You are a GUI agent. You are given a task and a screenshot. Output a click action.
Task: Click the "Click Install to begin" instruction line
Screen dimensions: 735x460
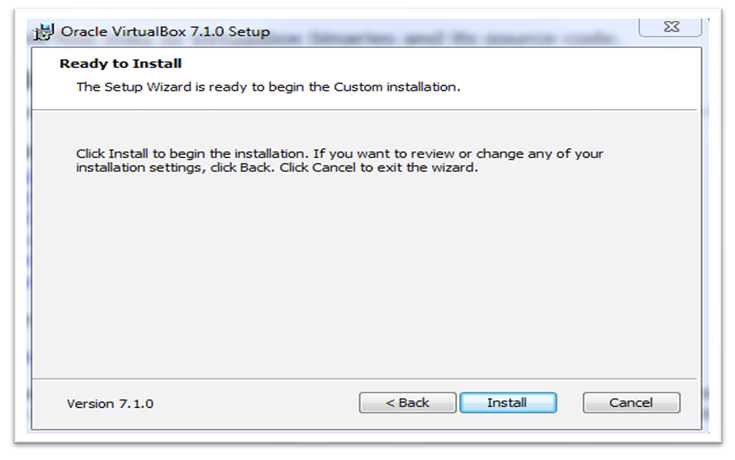pos(340,154)
